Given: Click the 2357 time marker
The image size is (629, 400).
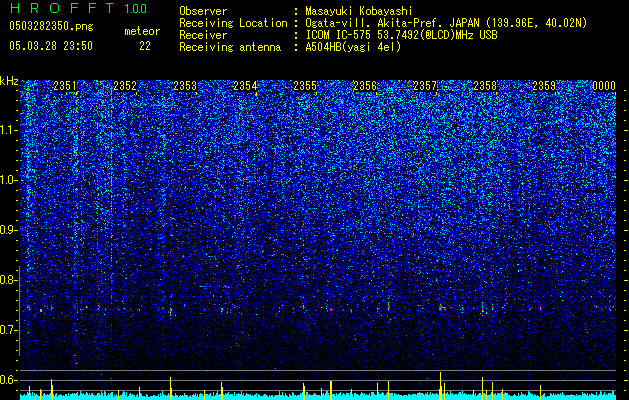Looking at the screenshot, I should click(425, 86).
